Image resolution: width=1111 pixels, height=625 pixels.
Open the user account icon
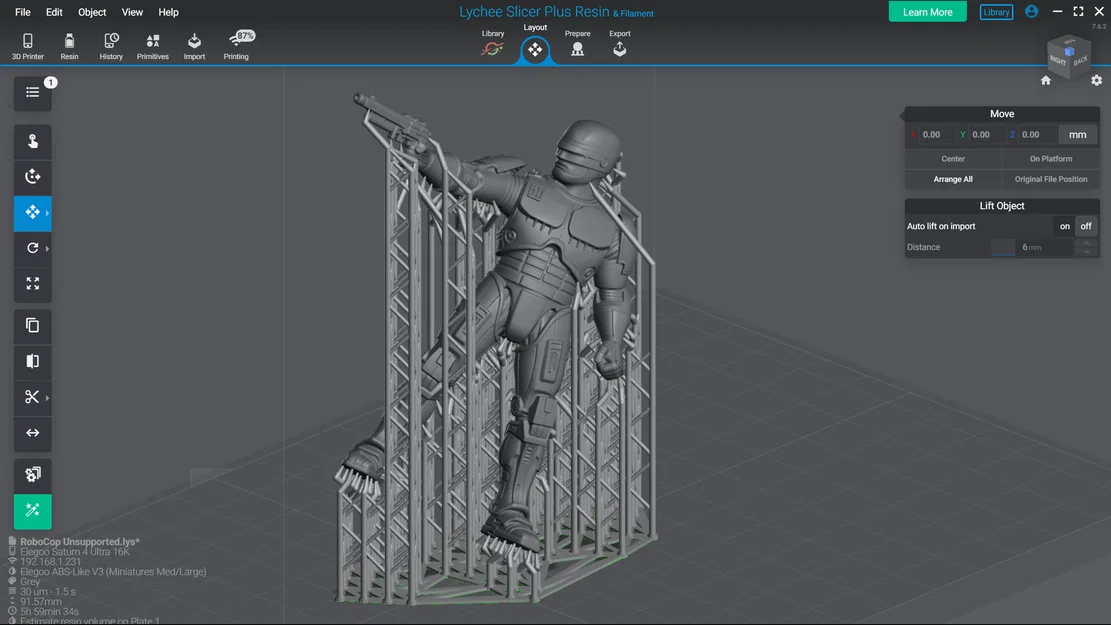pyautogui.click(x=1032, y=11)
